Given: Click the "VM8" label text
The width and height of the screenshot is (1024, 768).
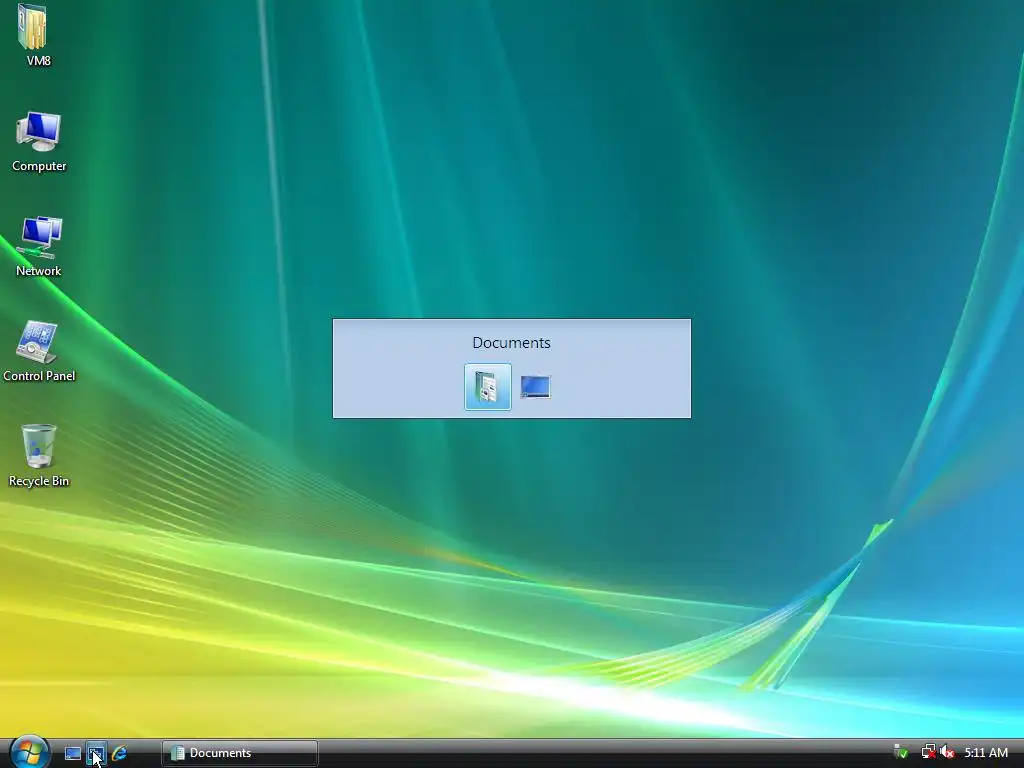Looking at the screenshot, I should click(x=39, y=61).
